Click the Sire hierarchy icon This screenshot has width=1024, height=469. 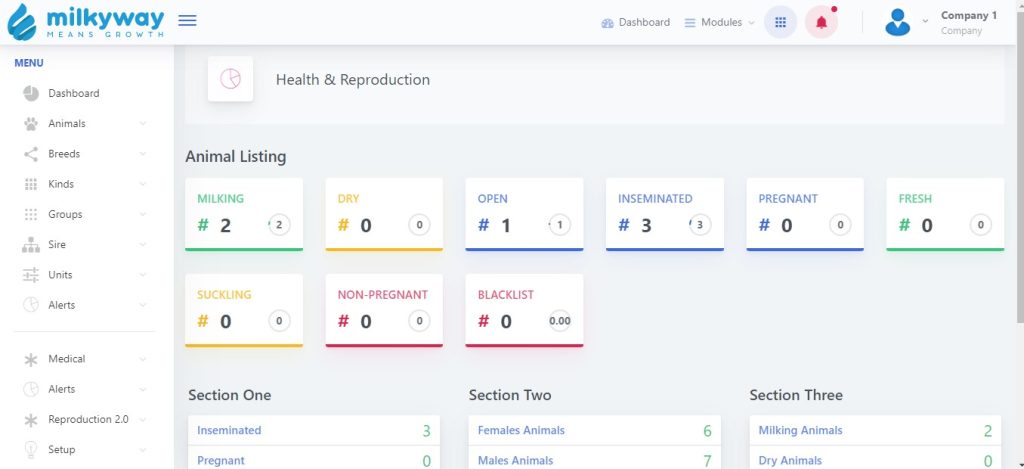(31, 245)
